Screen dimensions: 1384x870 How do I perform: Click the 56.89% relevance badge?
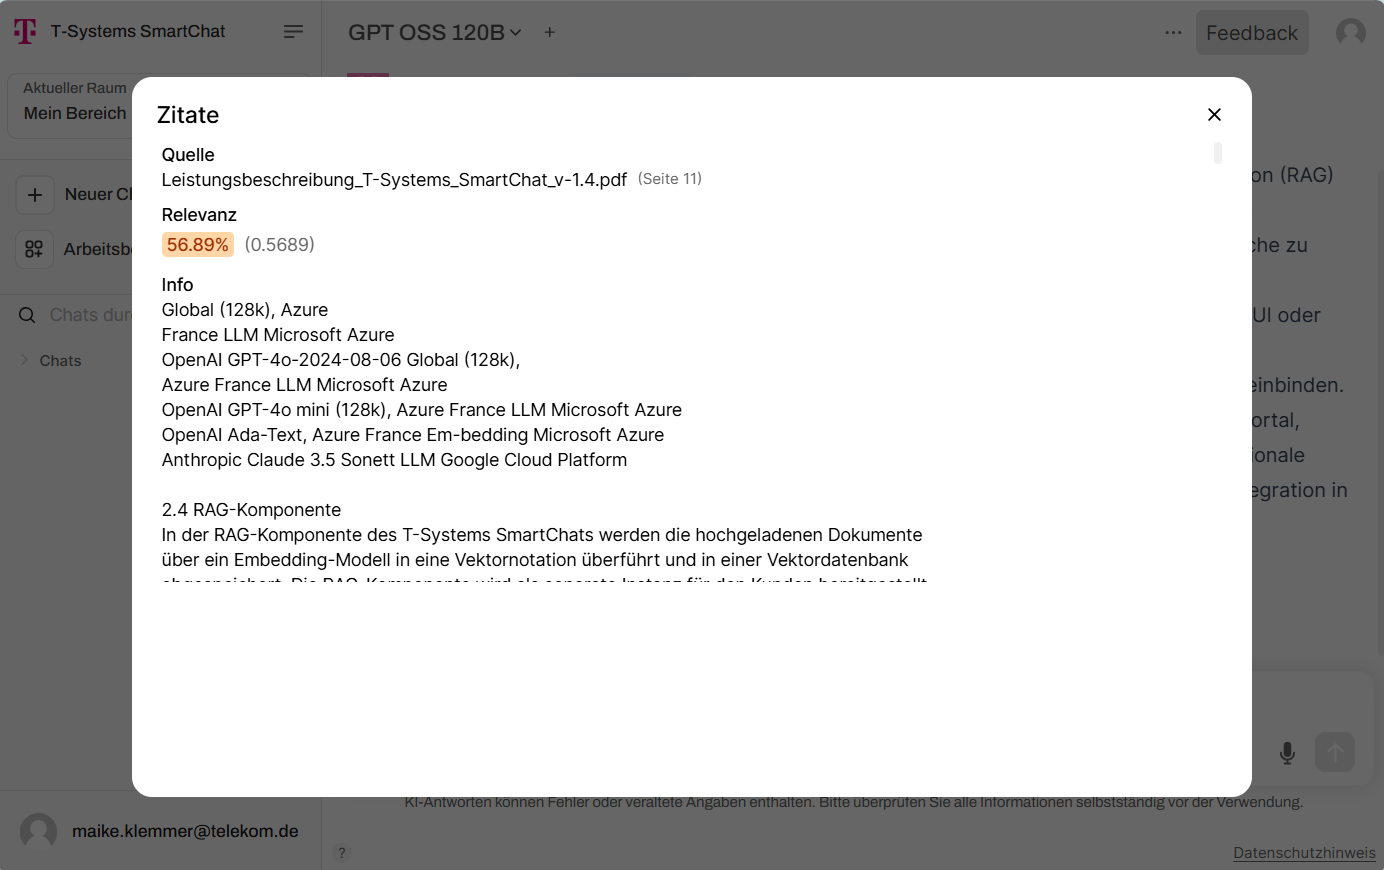pyautogui.click(x=198, y=245)
